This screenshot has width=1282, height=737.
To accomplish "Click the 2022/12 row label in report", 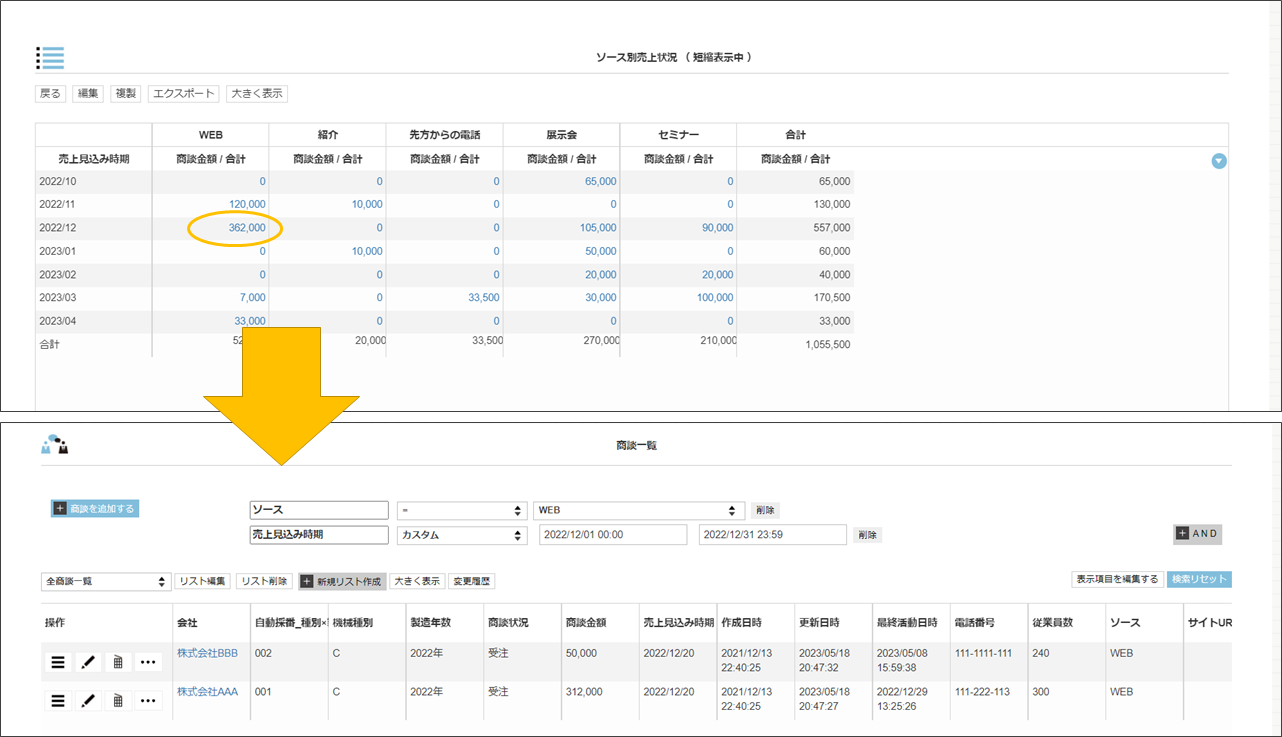I will (59, 228).
